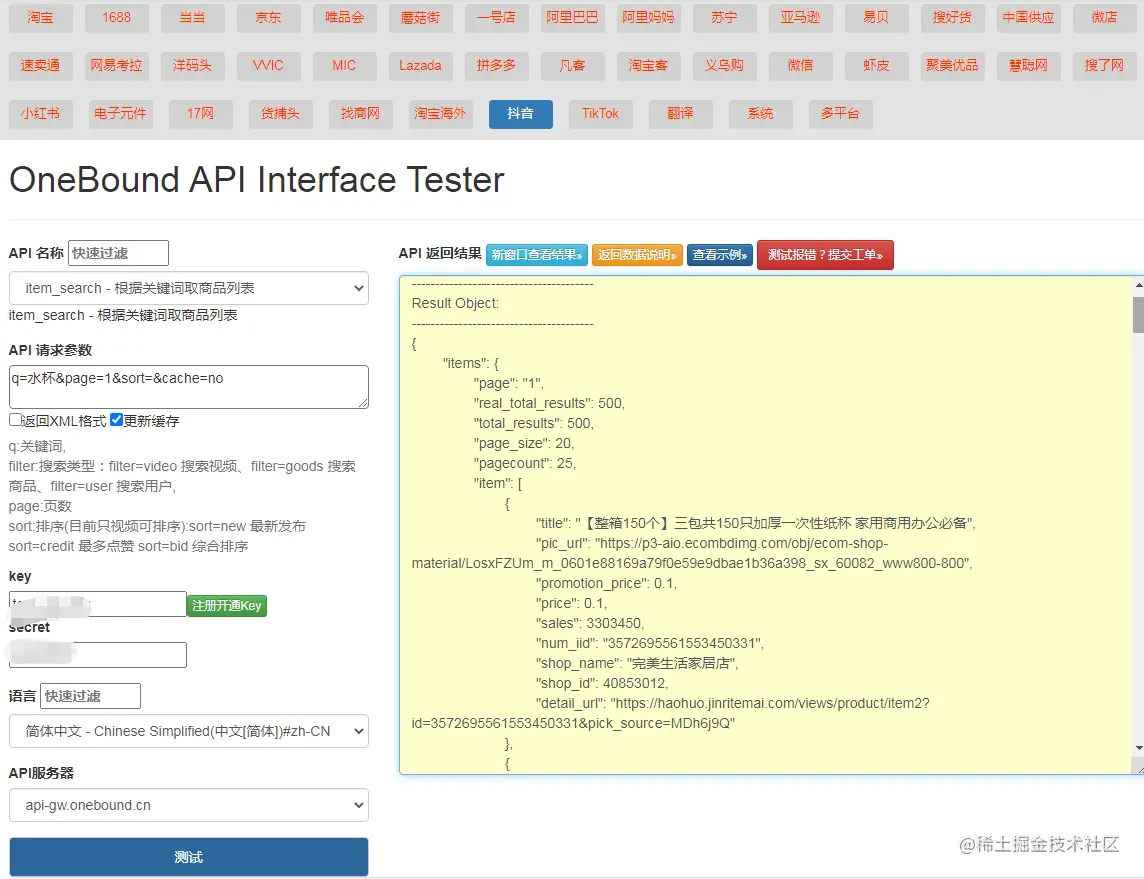Image resolution: width=1144 pixels, height=879 pixels.
Task: Open the 1688 platform tab
Action: [x=117, y=18]
